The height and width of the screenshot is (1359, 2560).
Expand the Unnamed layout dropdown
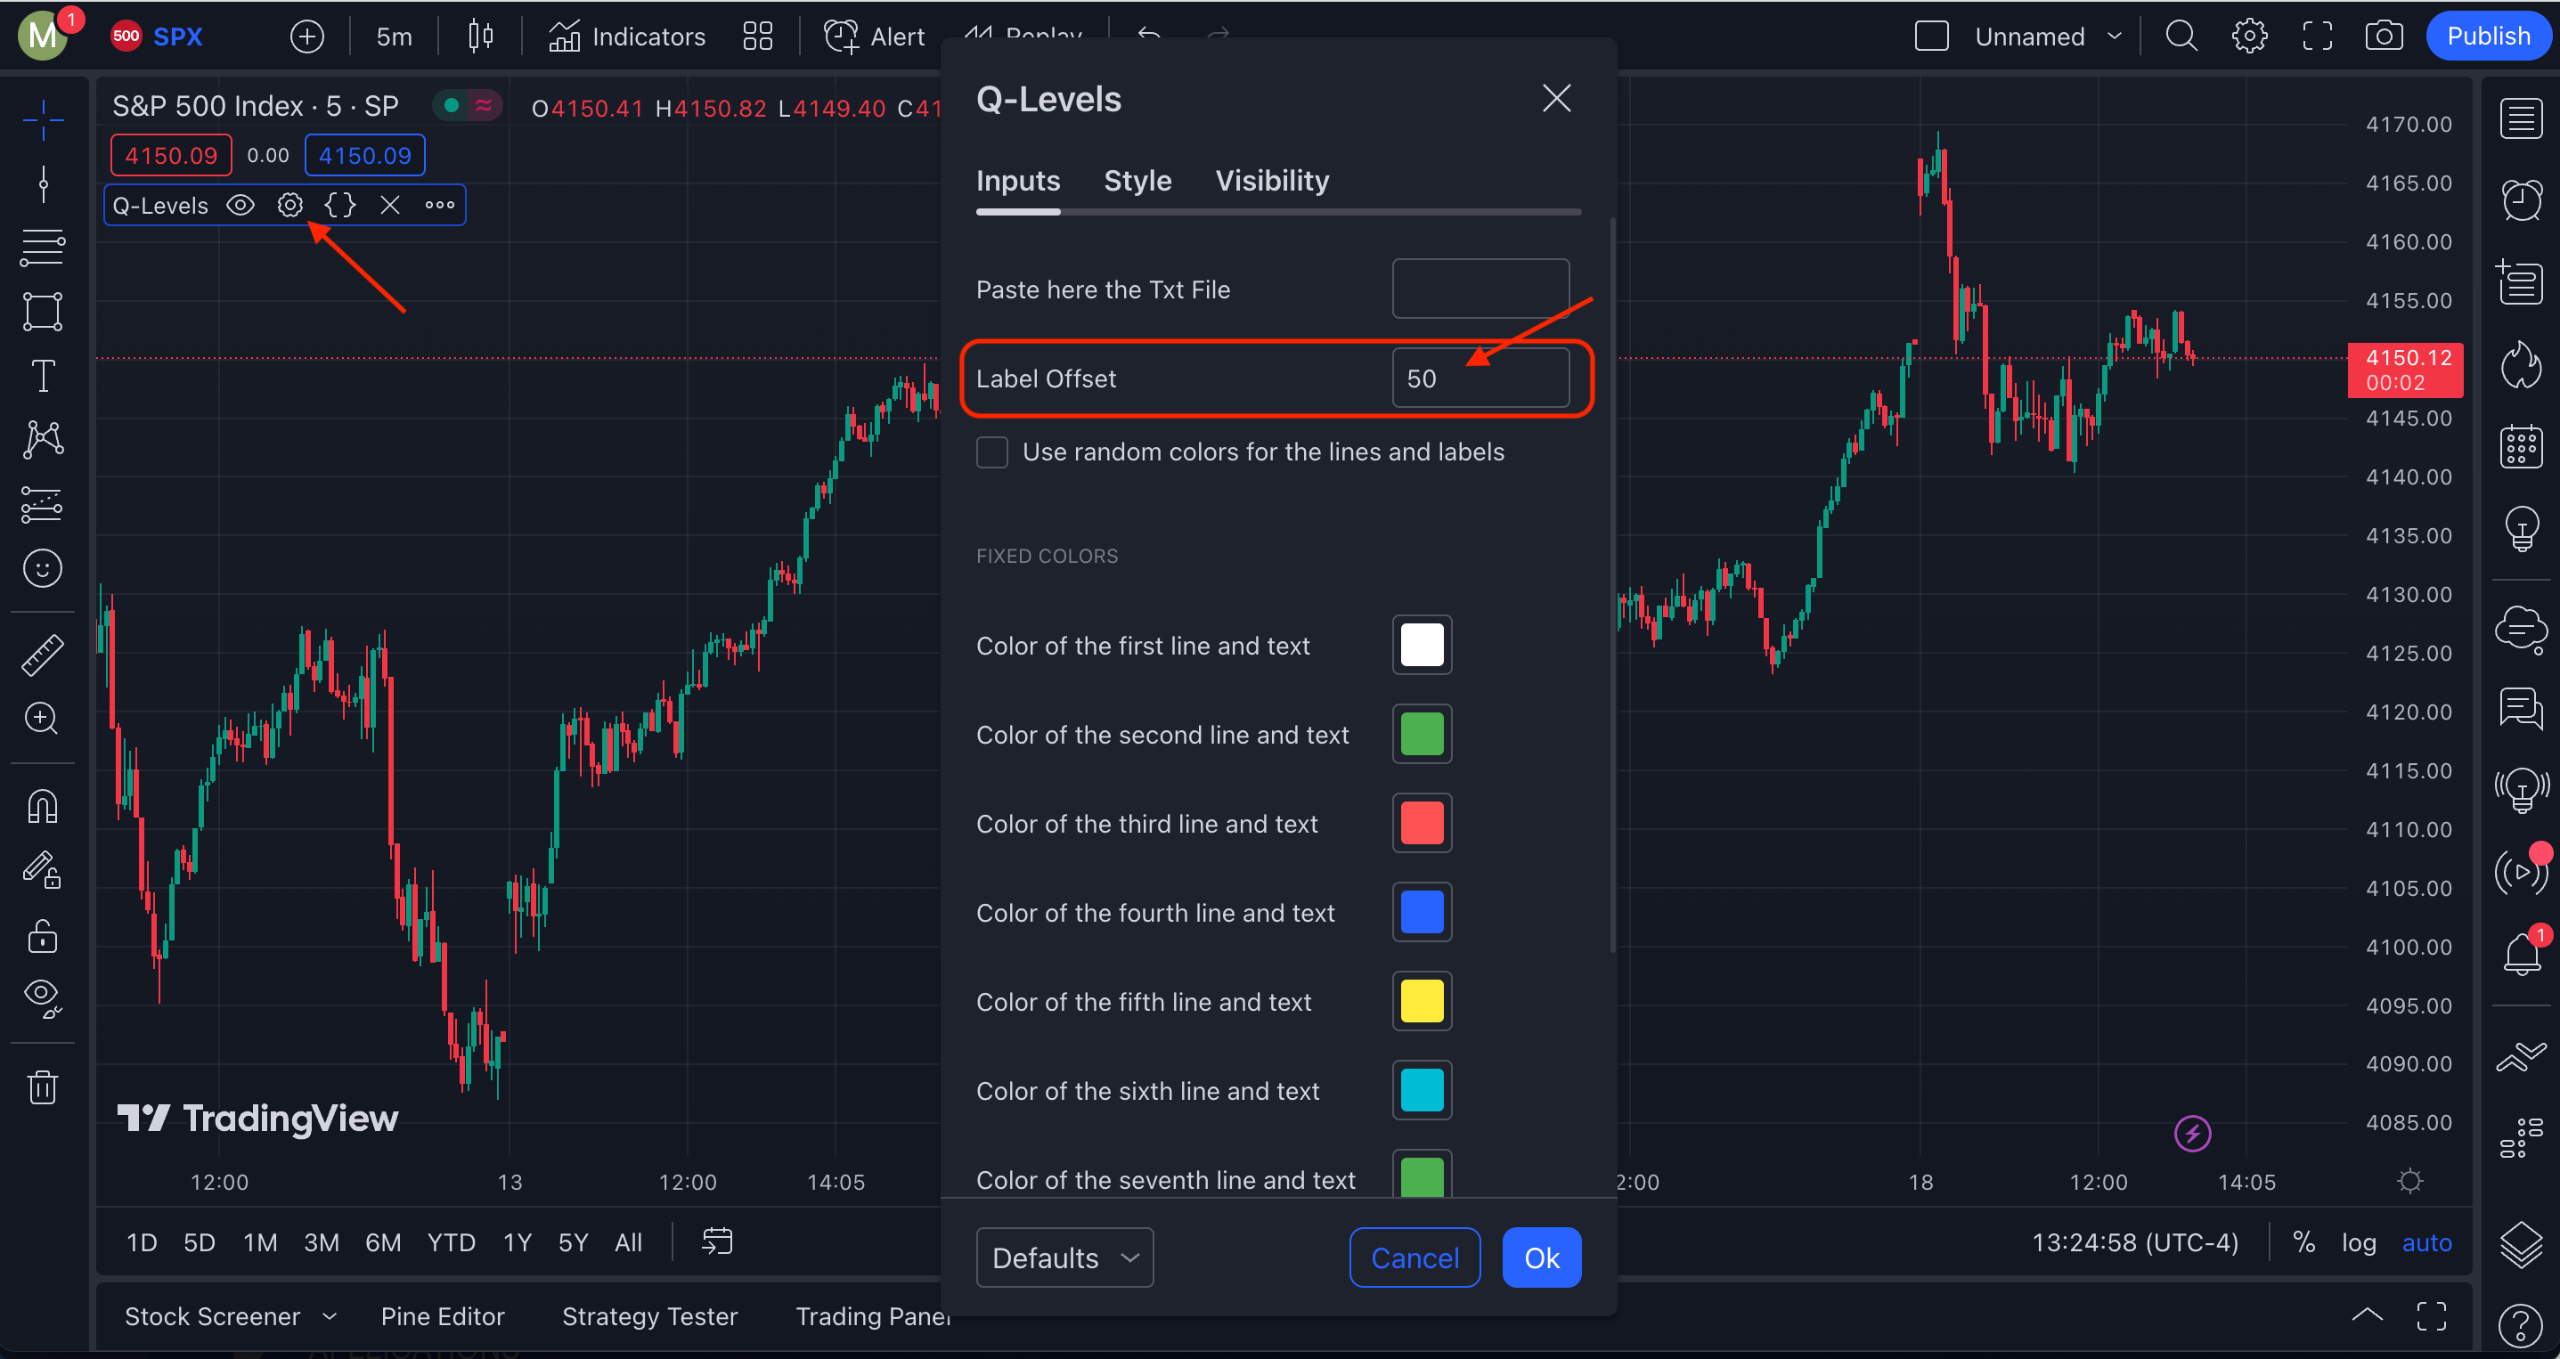2048,36
